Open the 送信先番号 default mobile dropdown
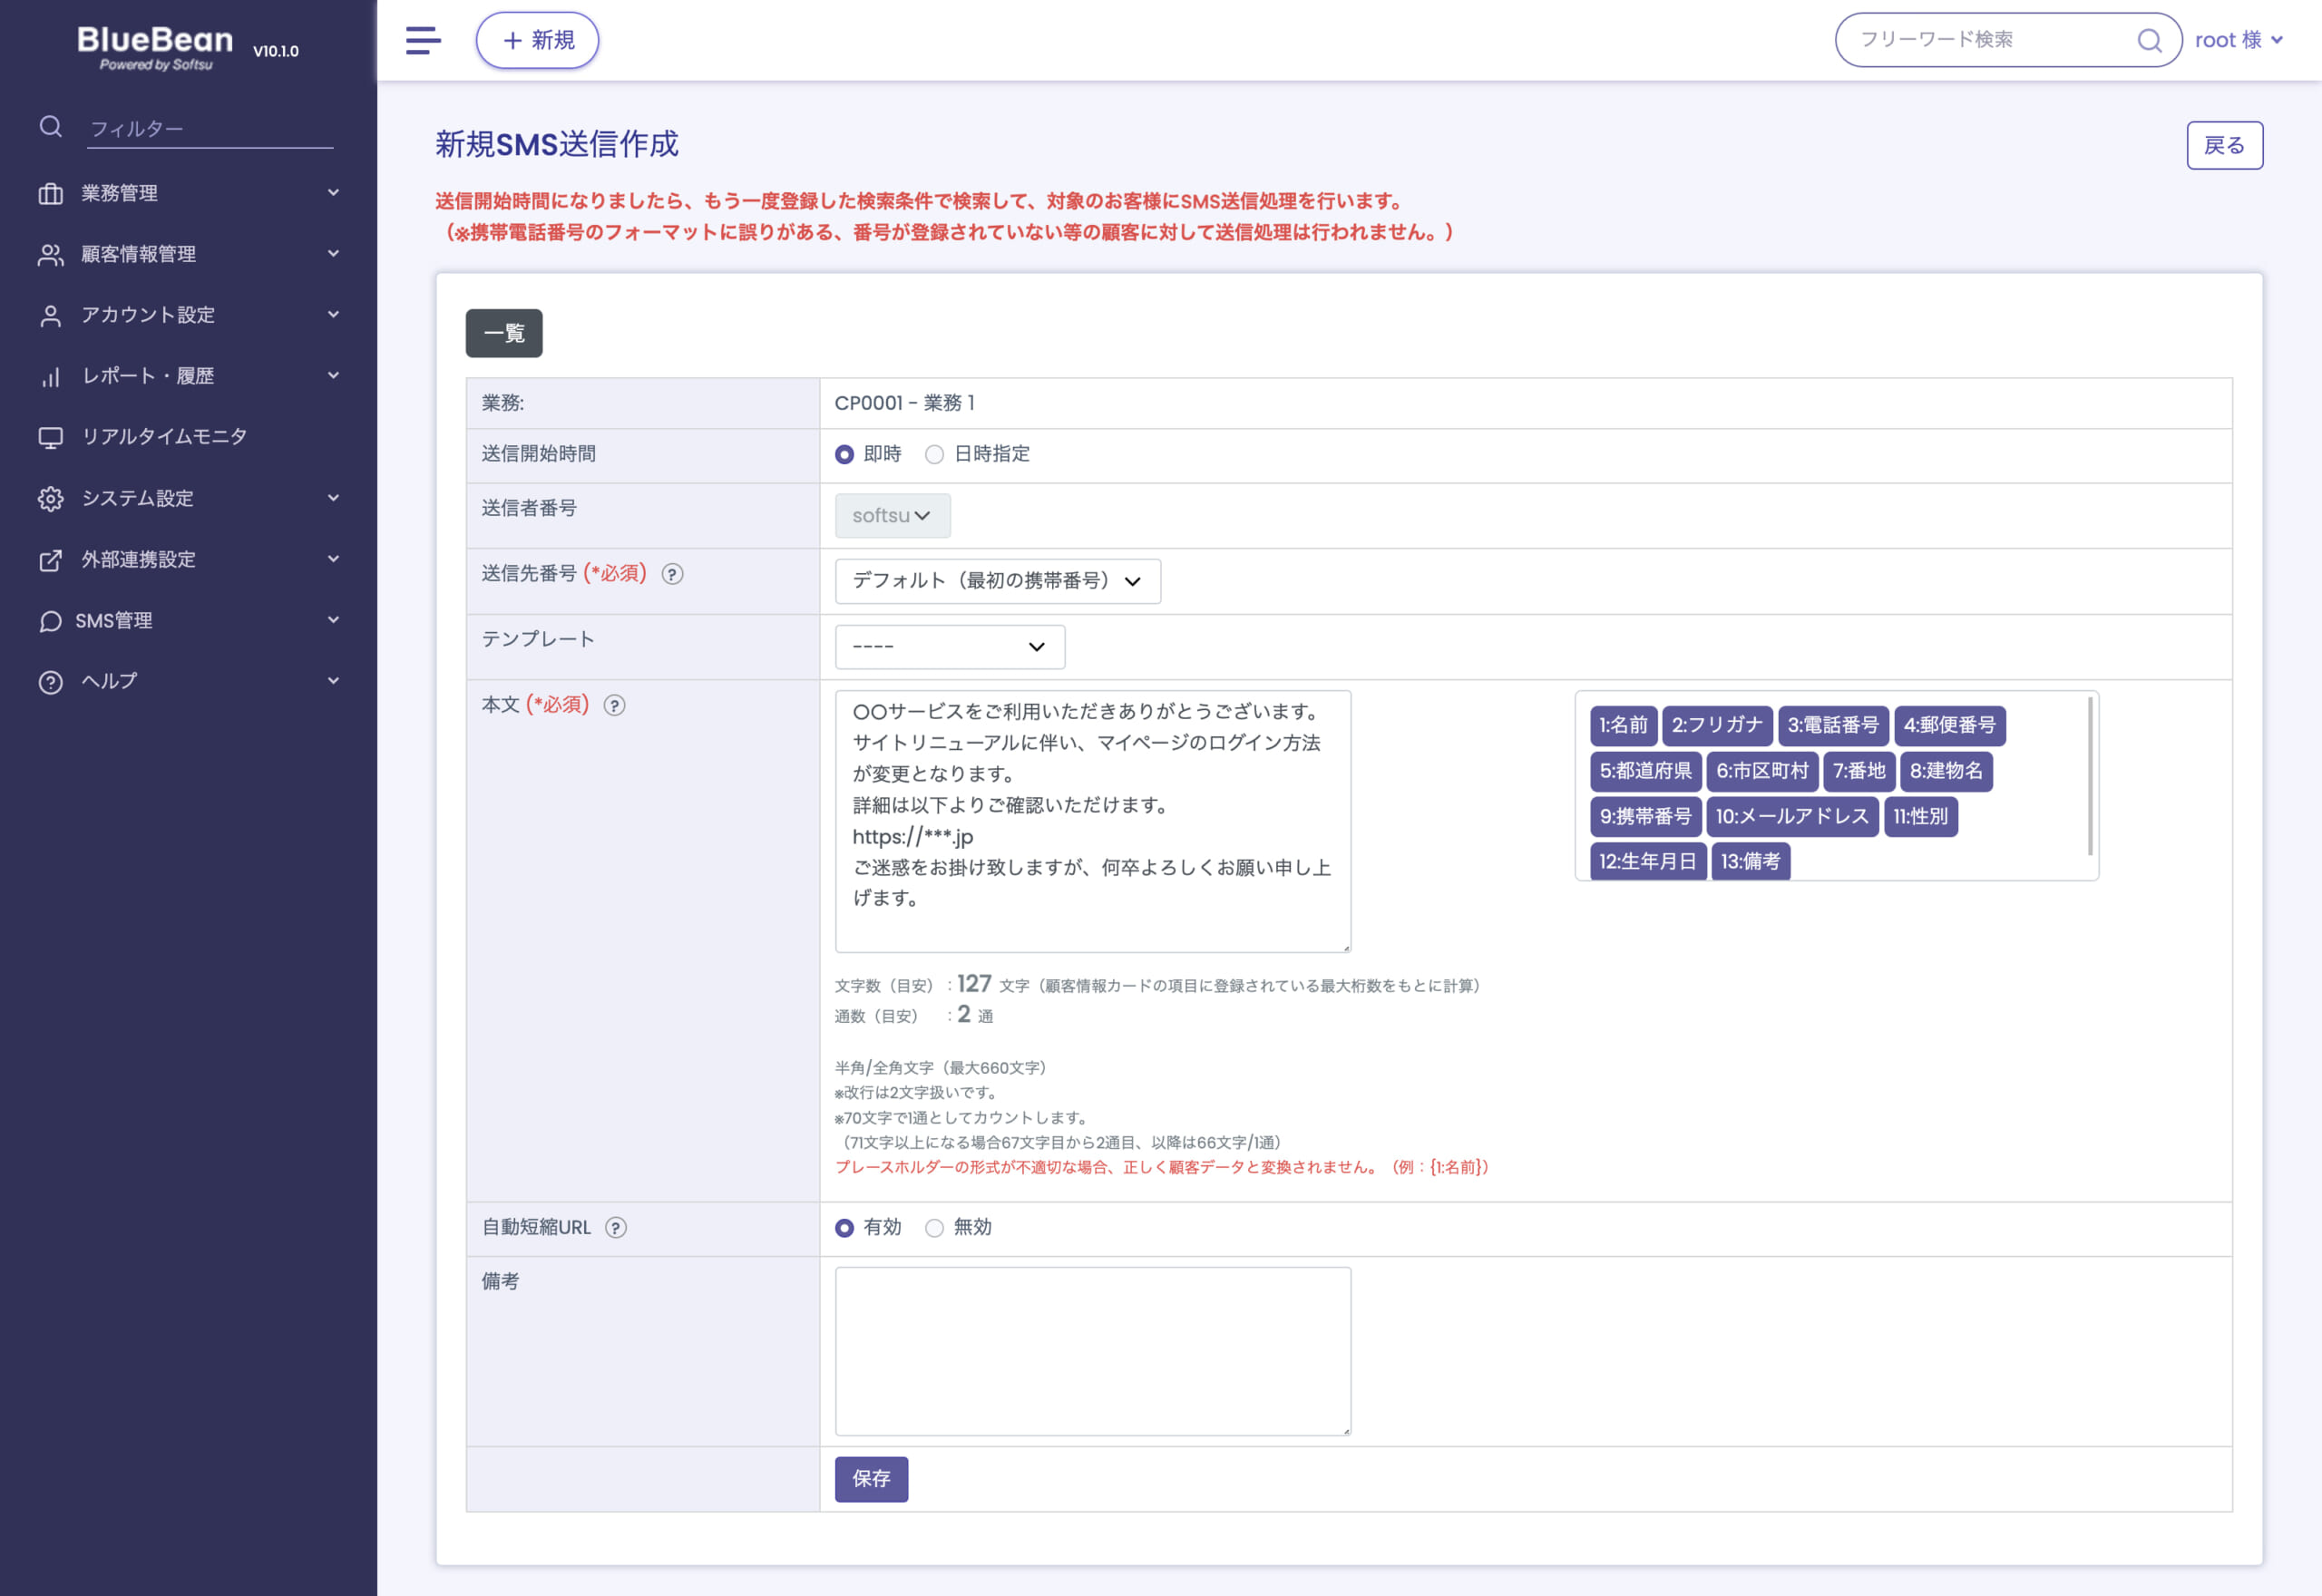Viewport: 2322px width, 1596px height. pos(997,581)
